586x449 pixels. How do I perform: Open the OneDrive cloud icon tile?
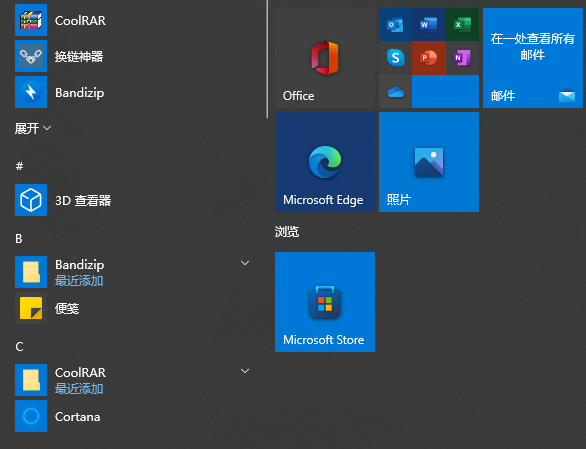tap(395, 92)
